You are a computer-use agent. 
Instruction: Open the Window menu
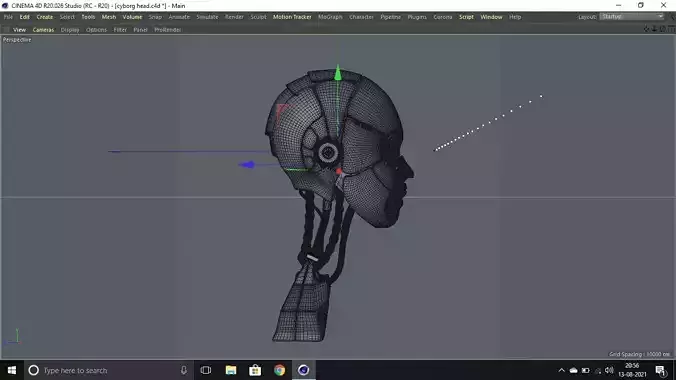[x=491, y=17]
